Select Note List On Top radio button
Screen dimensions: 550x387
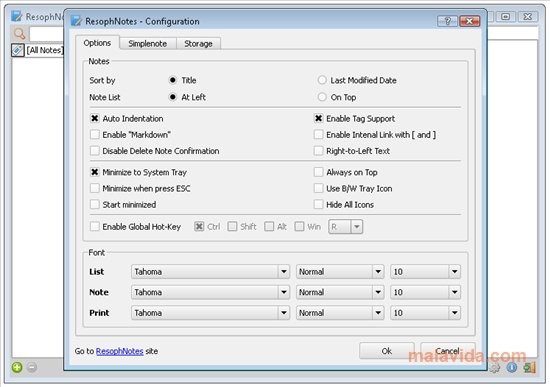322,97
